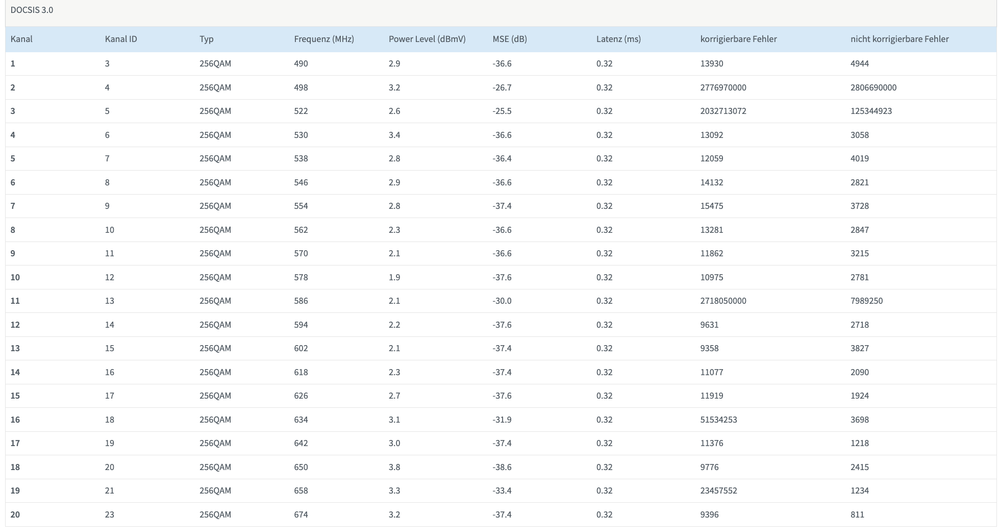Click the 51534253 correctable errors cell
The height and width of the screenshot is (532, 999).
click(x=718, y=420)
